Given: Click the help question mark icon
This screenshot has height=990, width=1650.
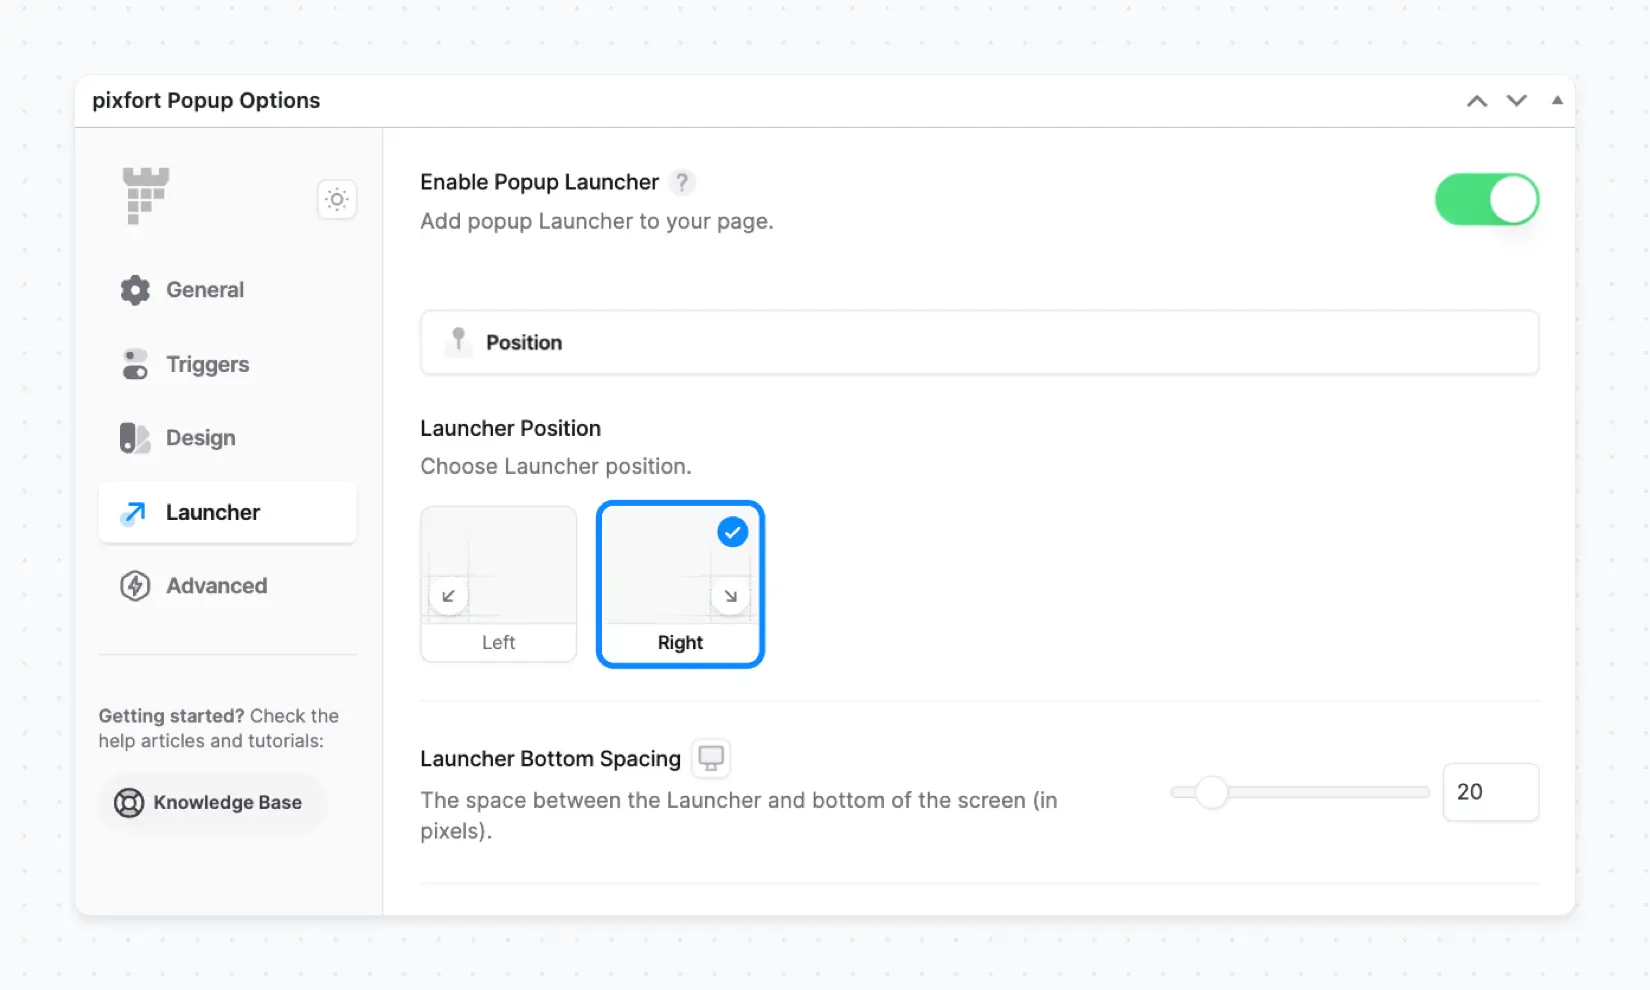Looking at the screenshot, I should pyautogui.click(x=682, y=182).
